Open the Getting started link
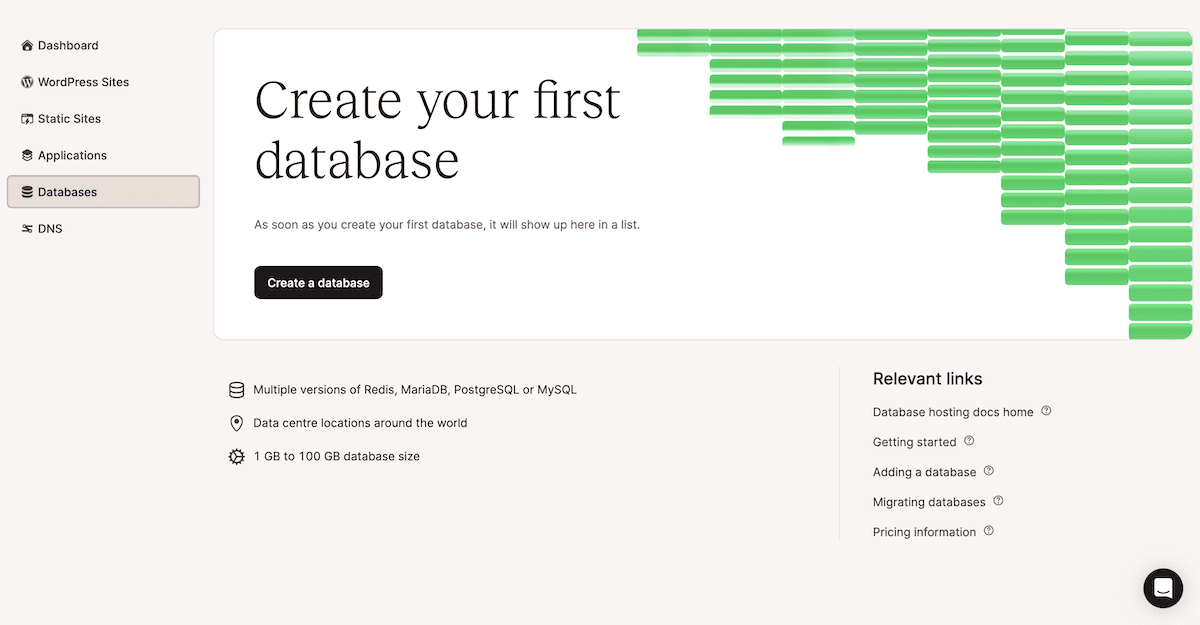This screenshot has height=625, width=1200. (x=914, y=441)
